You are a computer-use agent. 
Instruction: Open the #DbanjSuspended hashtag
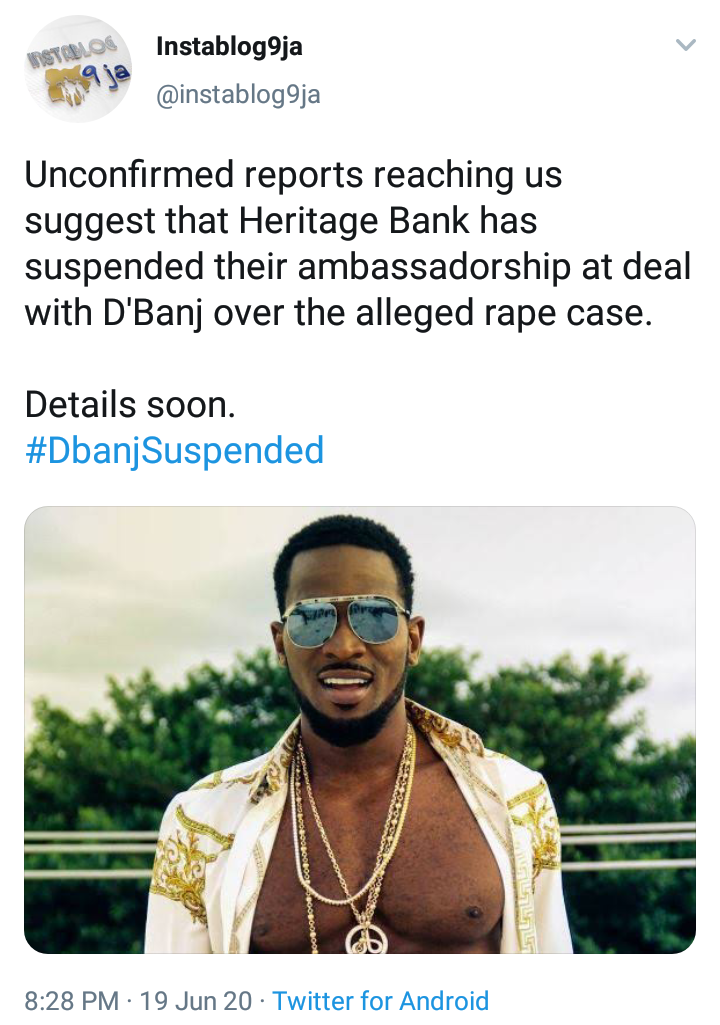coord(174,451)
